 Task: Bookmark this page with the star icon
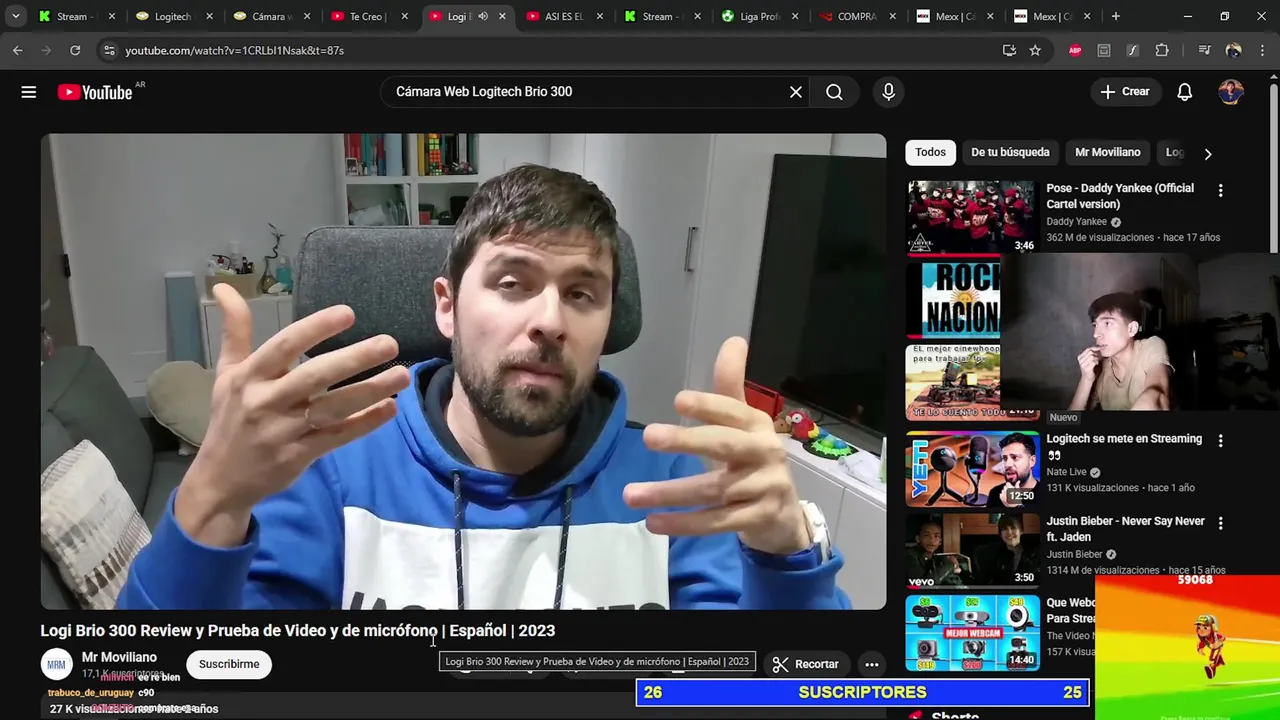coord(1035,50)
